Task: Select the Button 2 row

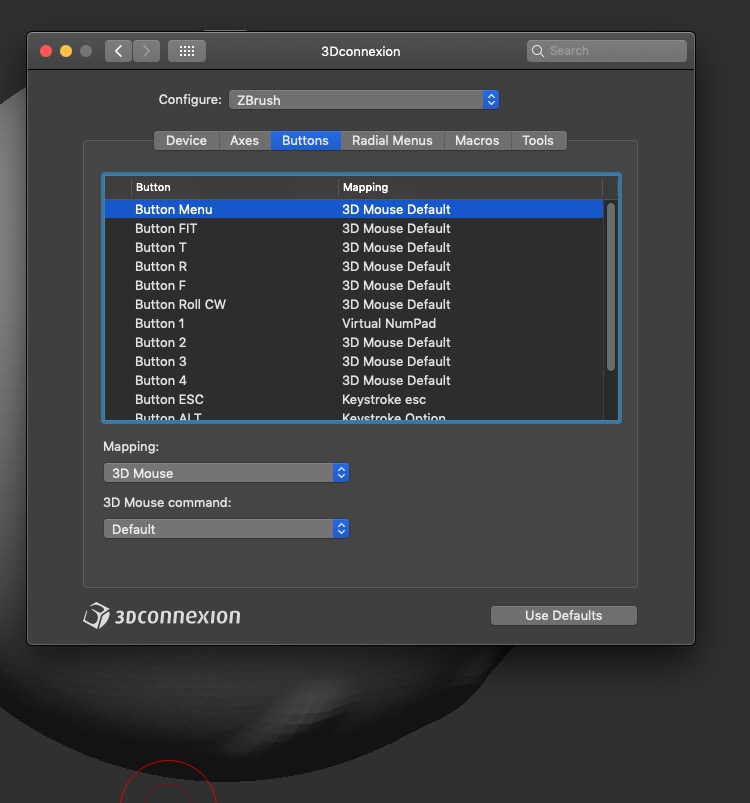Action: click(x=354, y=342)
